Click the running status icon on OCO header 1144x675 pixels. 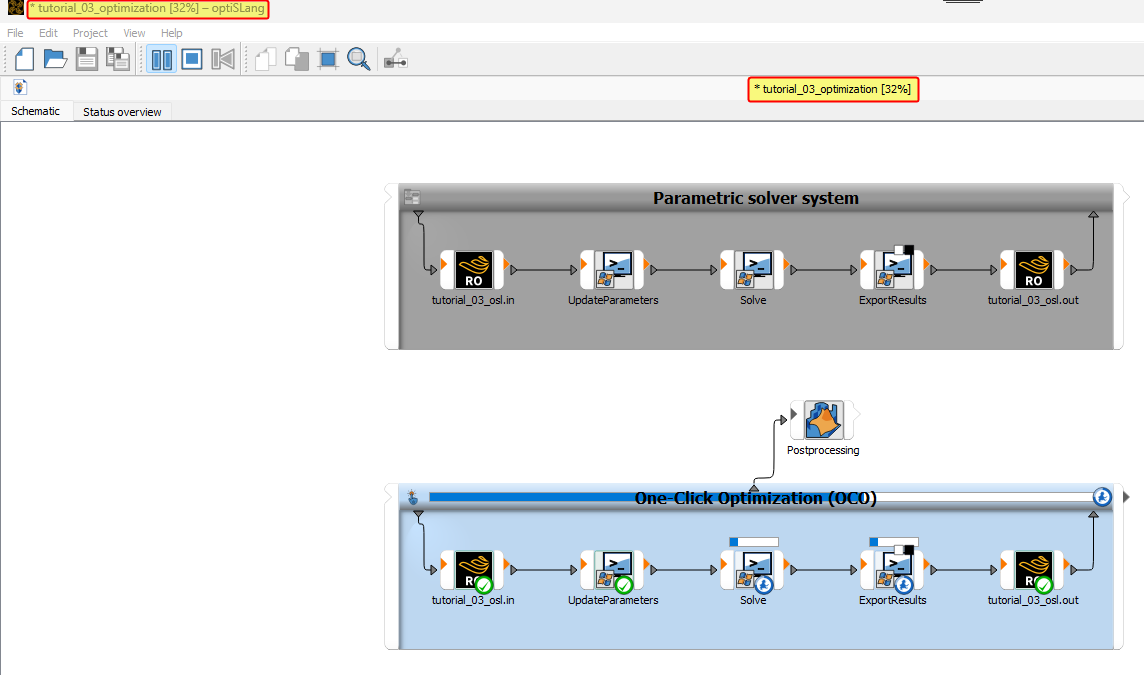[x=1102, y=497]
